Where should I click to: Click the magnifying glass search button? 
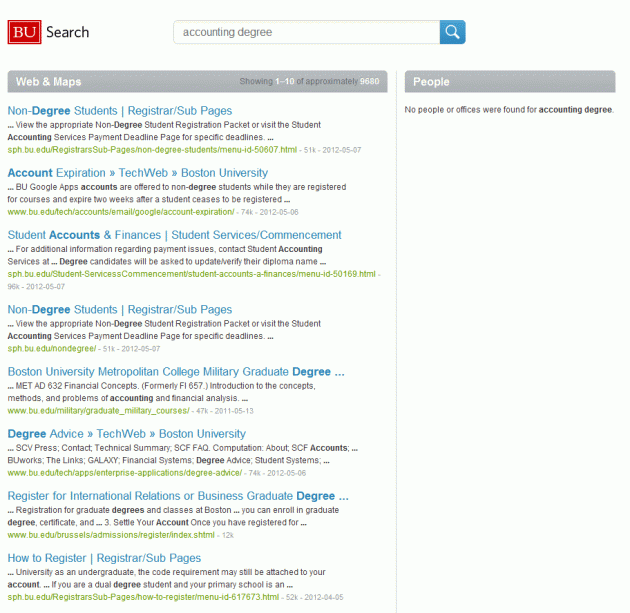click(x=452, y=32)
